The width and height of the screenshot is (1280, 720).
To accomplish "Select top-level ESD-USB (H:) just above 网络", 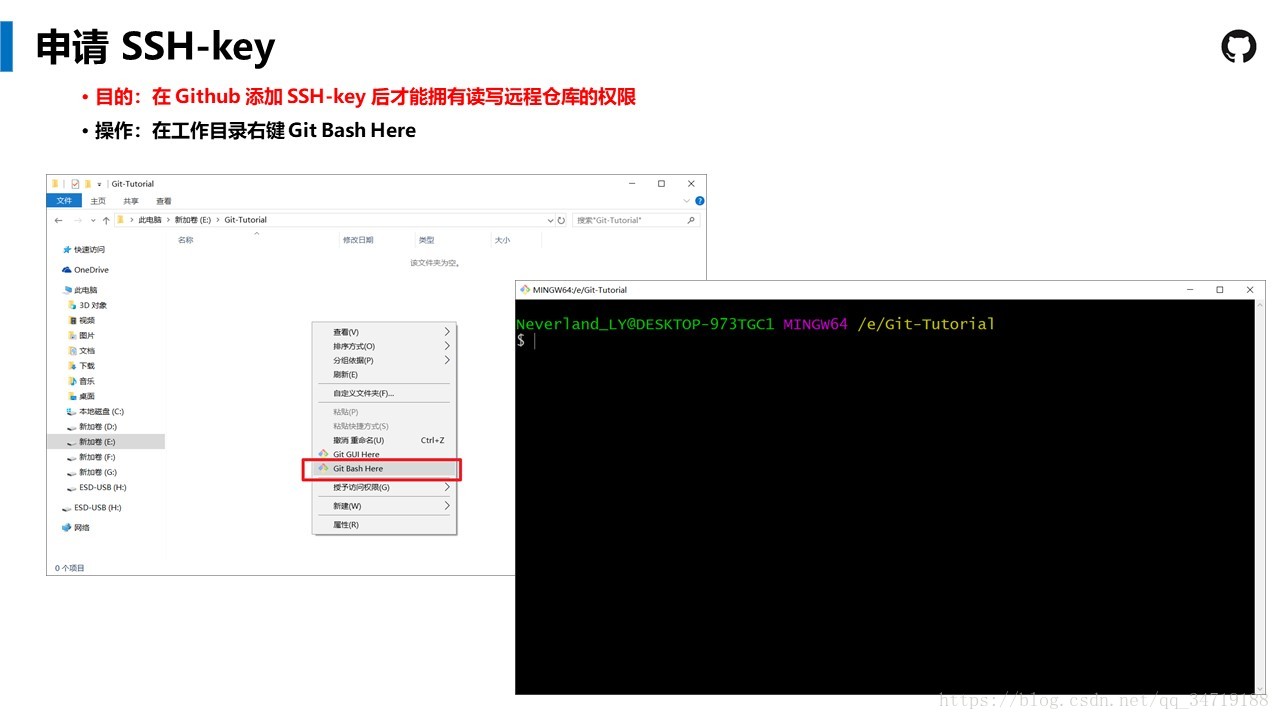I will (x=97, y=507).
